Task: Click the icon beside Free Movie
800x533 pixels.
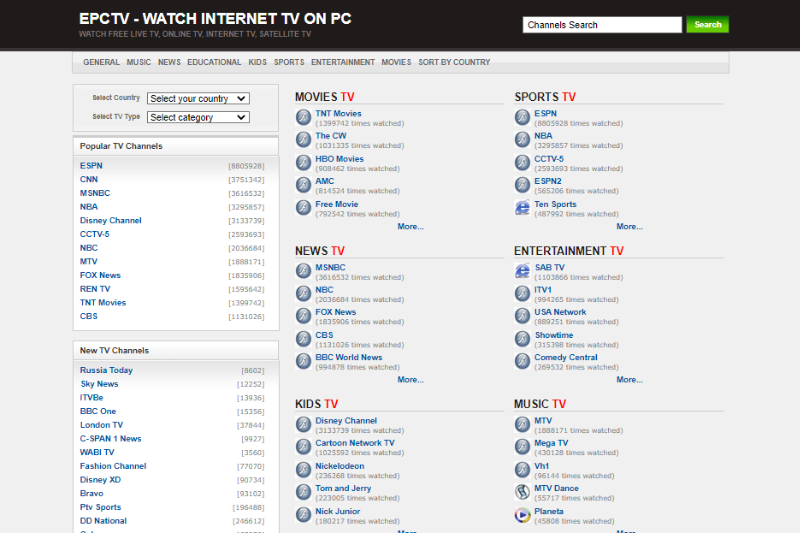Action: (304, 208)
